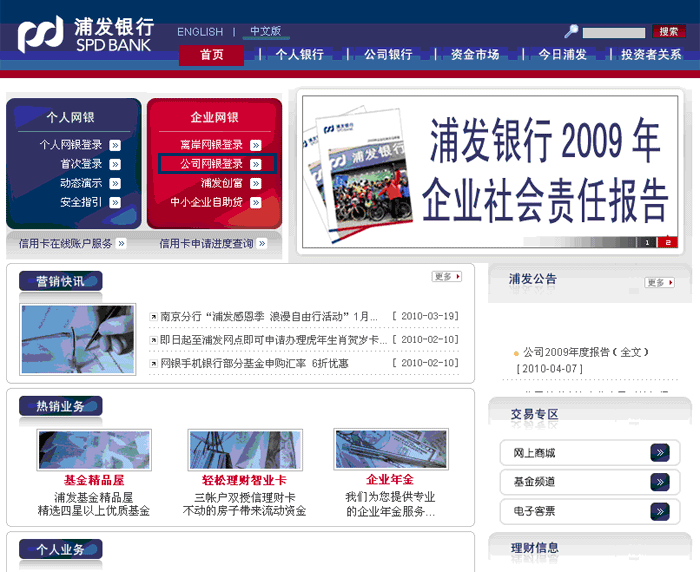
Task: Open the 公司网银登录 link
Action: click(x=212, y=164)
